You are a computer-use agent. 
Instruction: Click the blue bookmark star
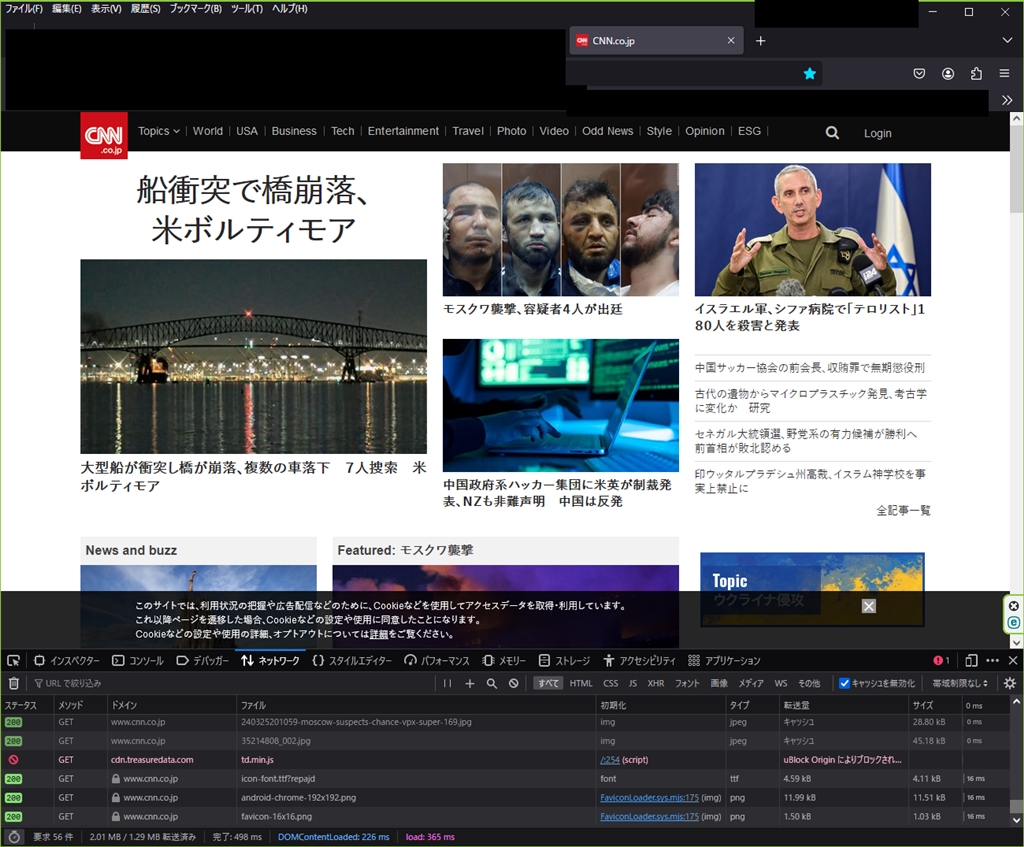810,73
